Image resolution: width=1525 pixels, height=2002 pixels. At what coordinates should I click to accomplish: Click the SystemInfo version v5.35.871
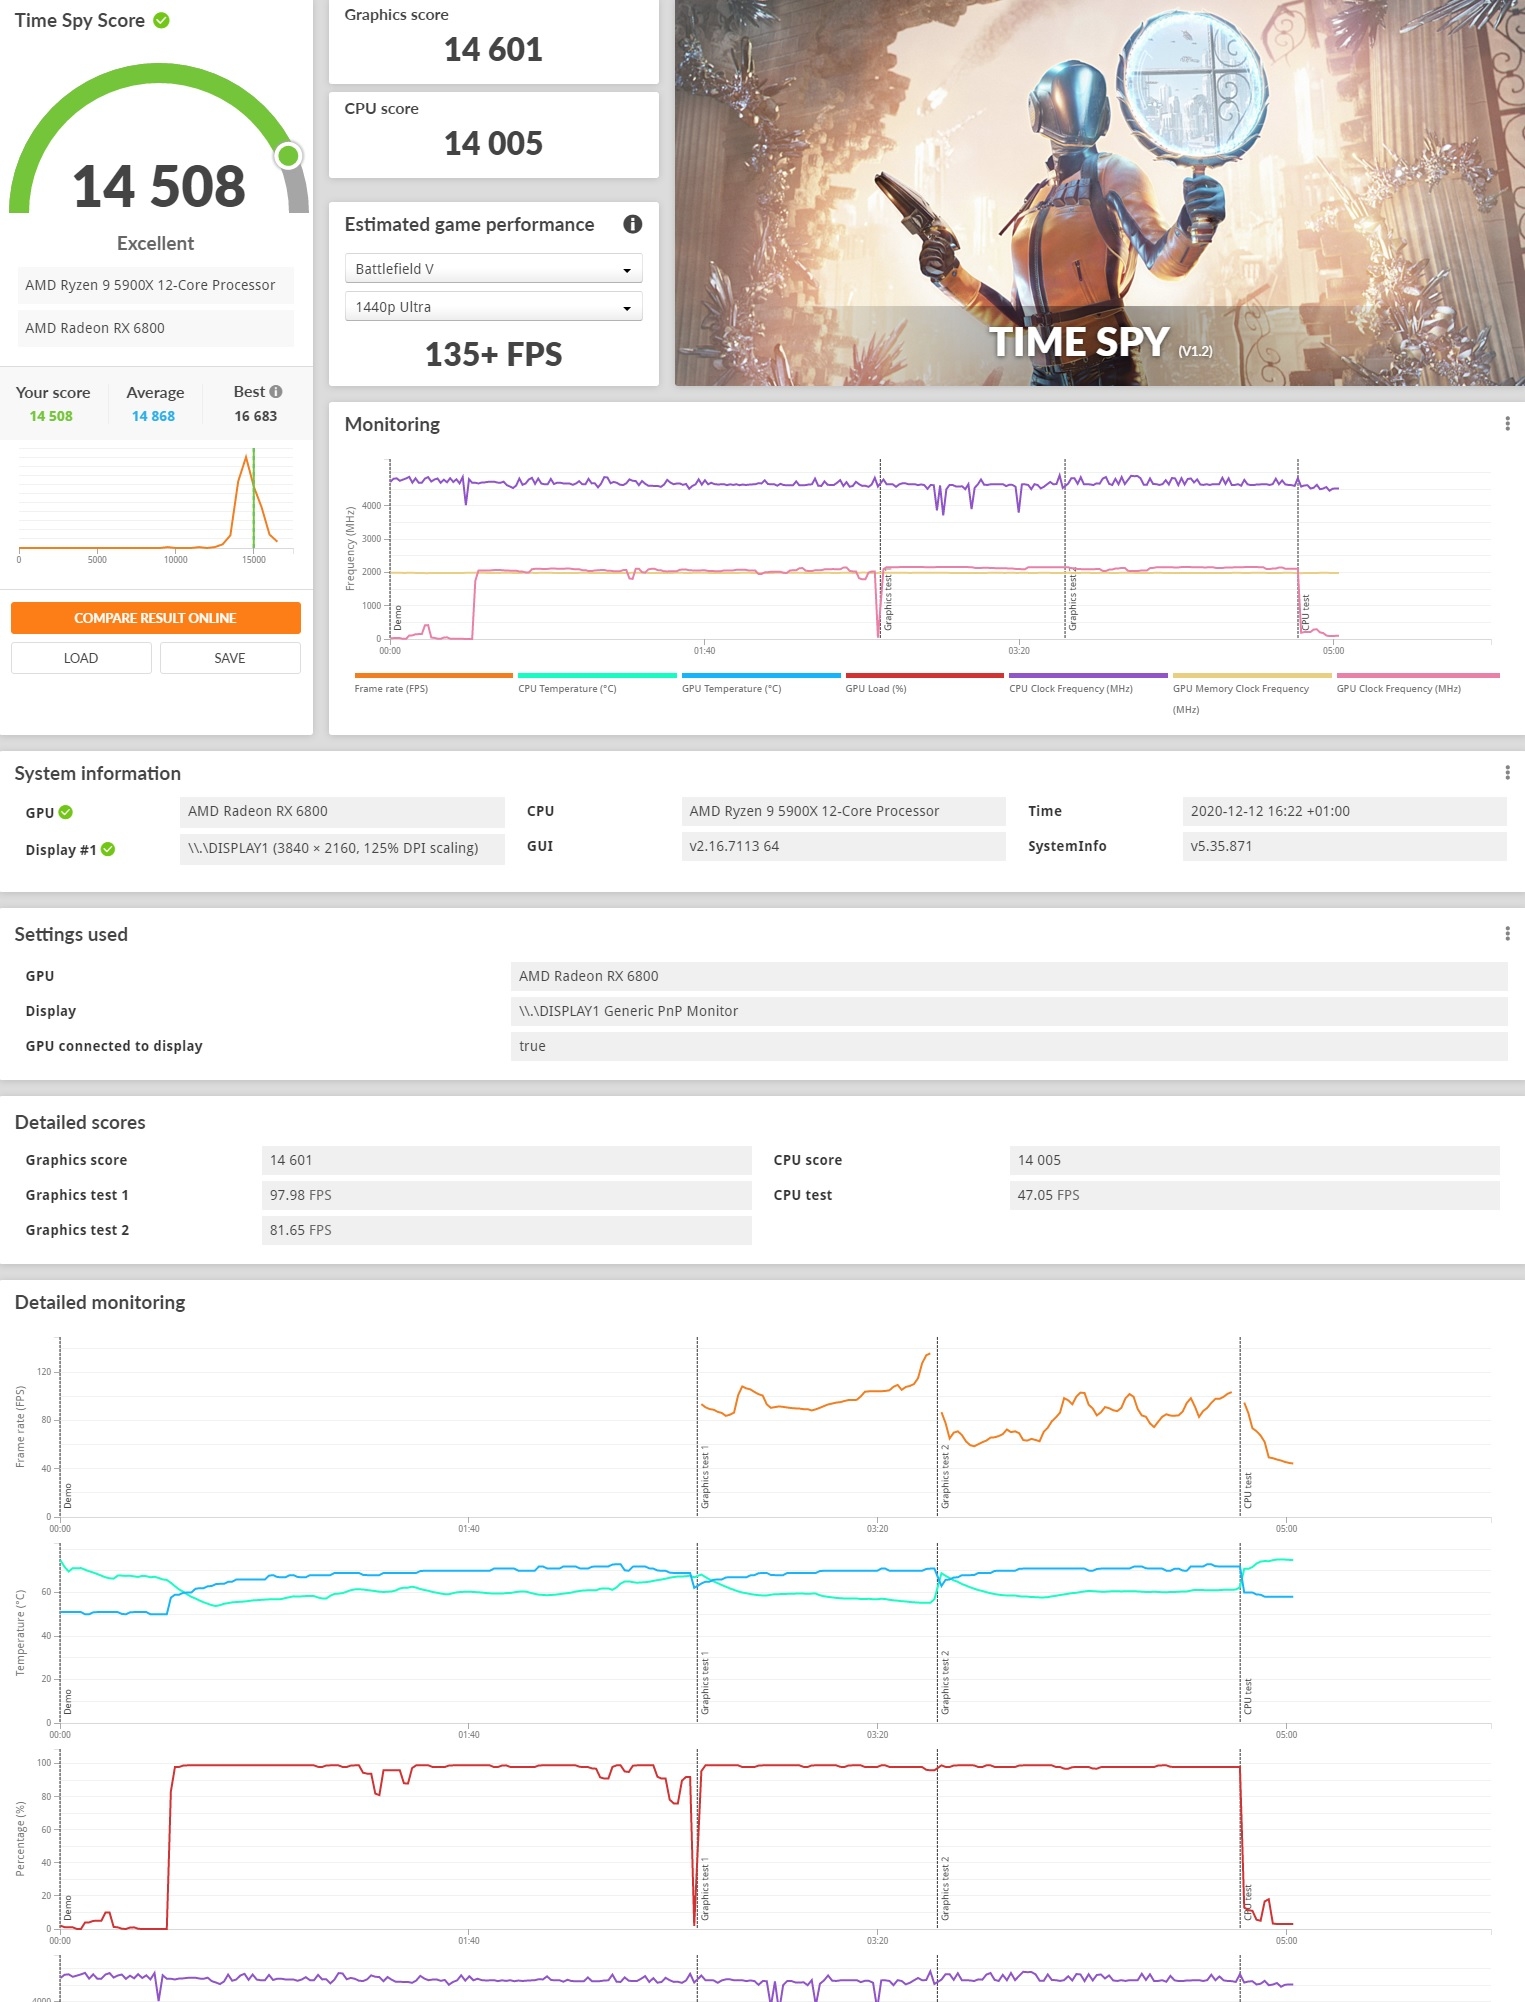pos(1344,846)
